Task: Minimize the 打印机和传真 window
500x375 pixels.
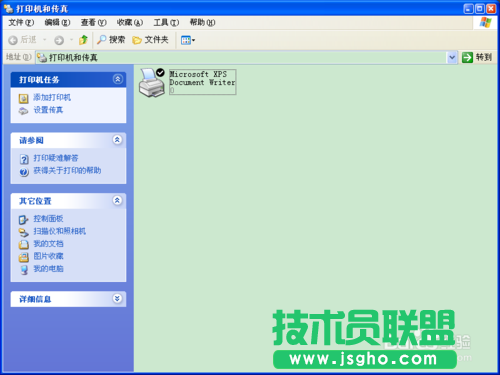Action: 468,9
